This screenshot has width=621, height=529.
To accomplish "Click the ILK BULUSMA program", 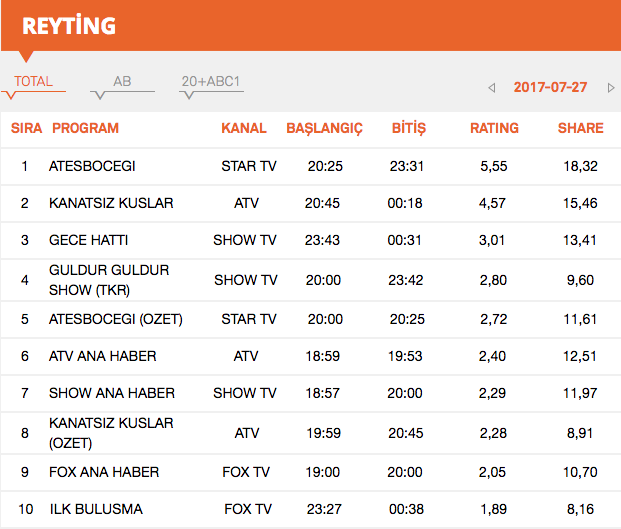I will (x=95, y=509).
